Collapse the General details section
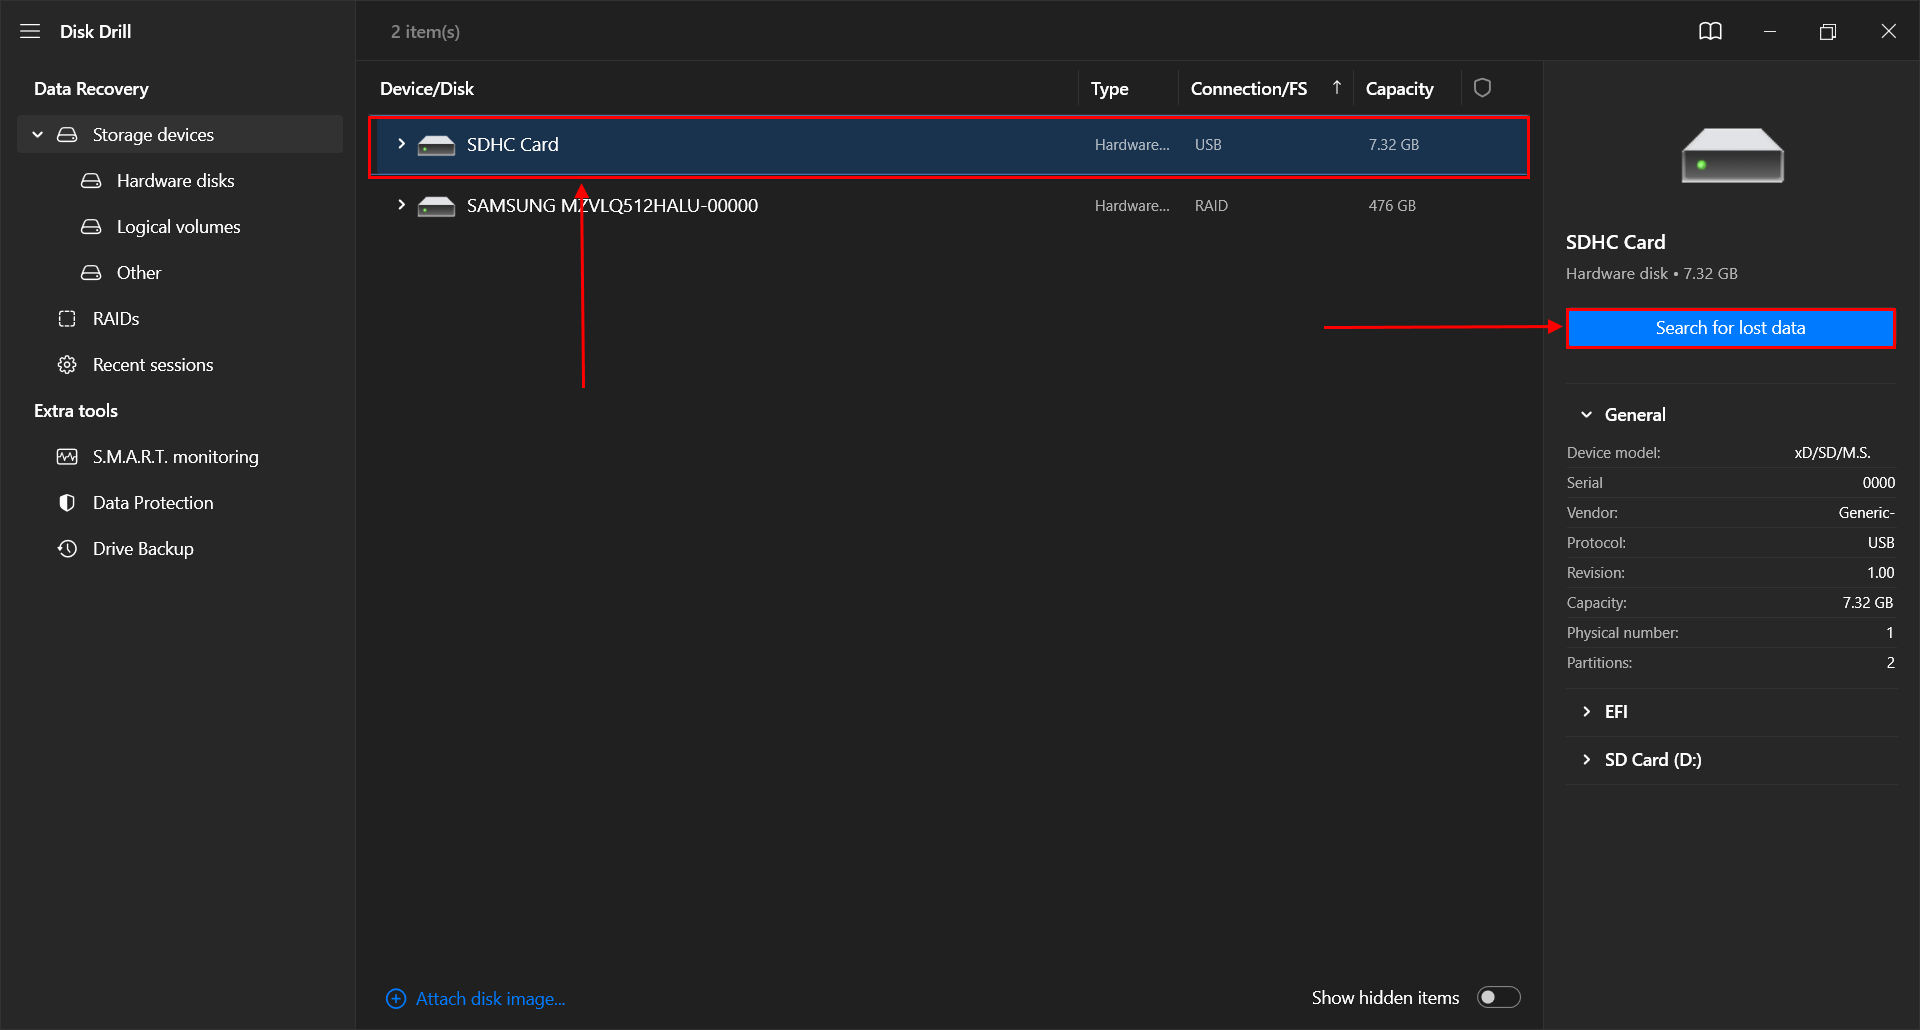This screenshot has width=1920, height=1030. pyautogui.click(x=1586, y=414)
